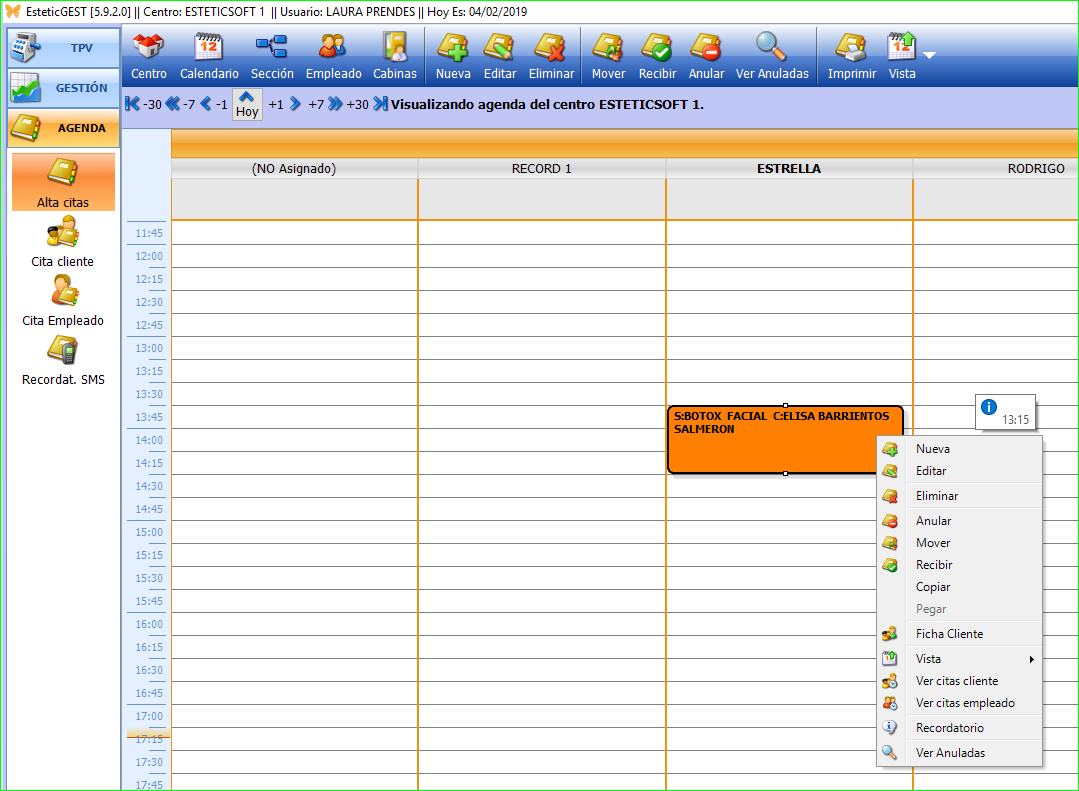Open the Cabinas view icon
Image resolution: width=1079 pixels, height=791 pixels.
(395, 48)
